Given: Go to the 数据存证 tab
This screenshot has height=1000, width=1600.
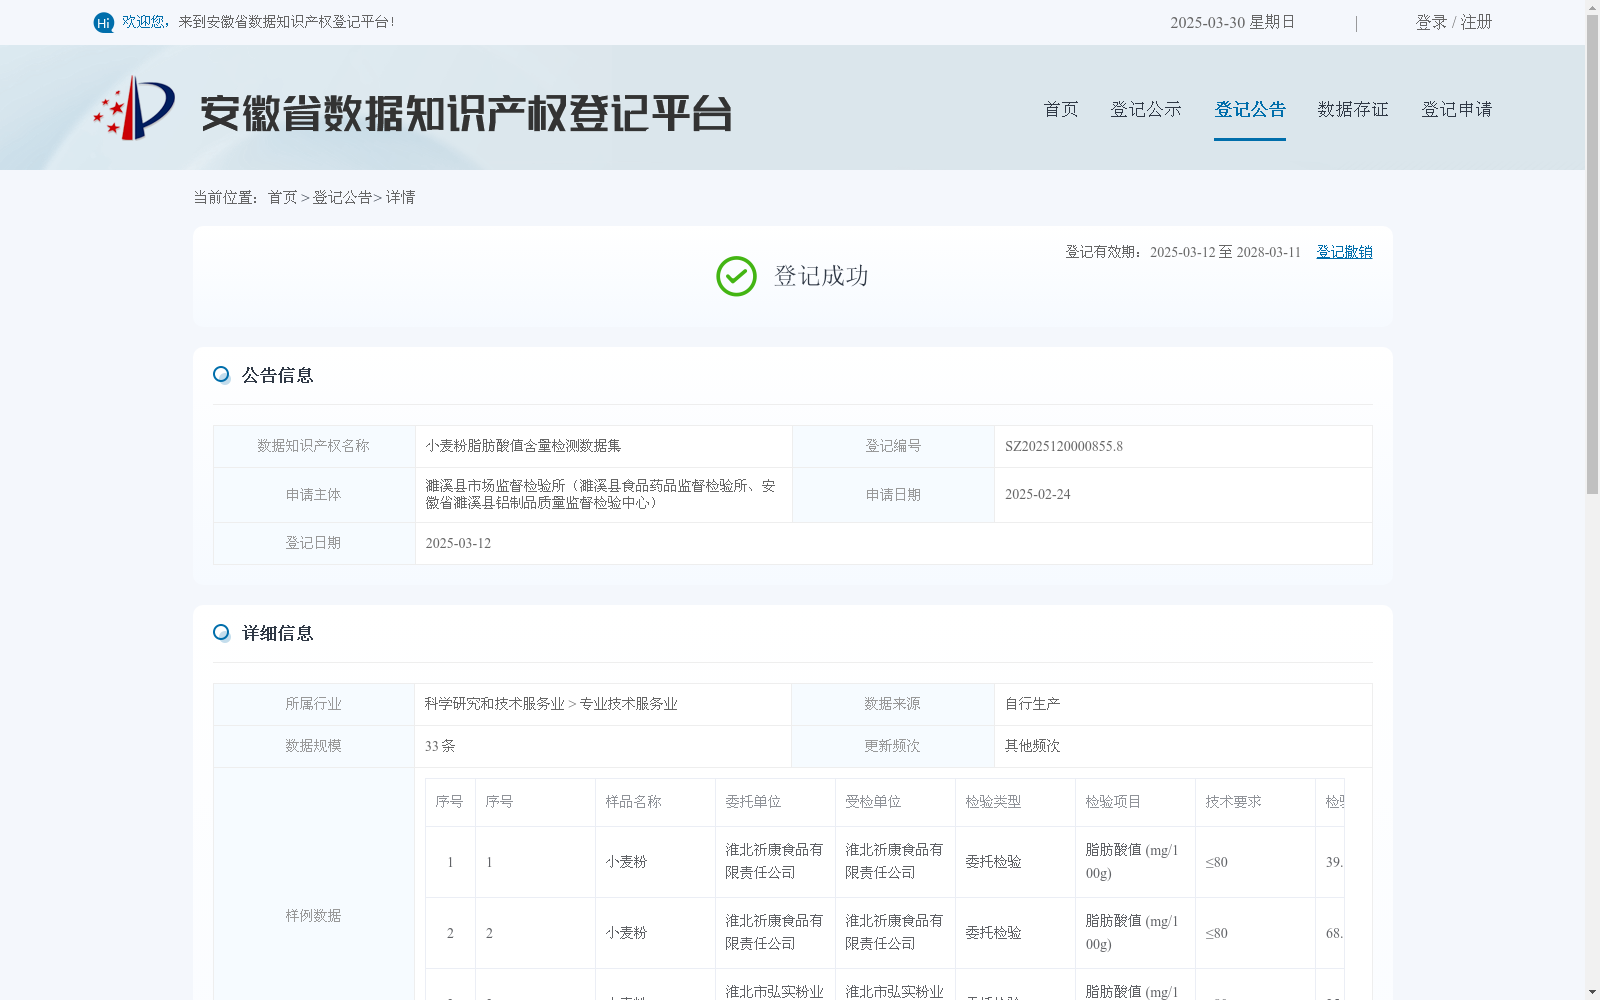Looking at the screenshot, I should [1353, 109].
